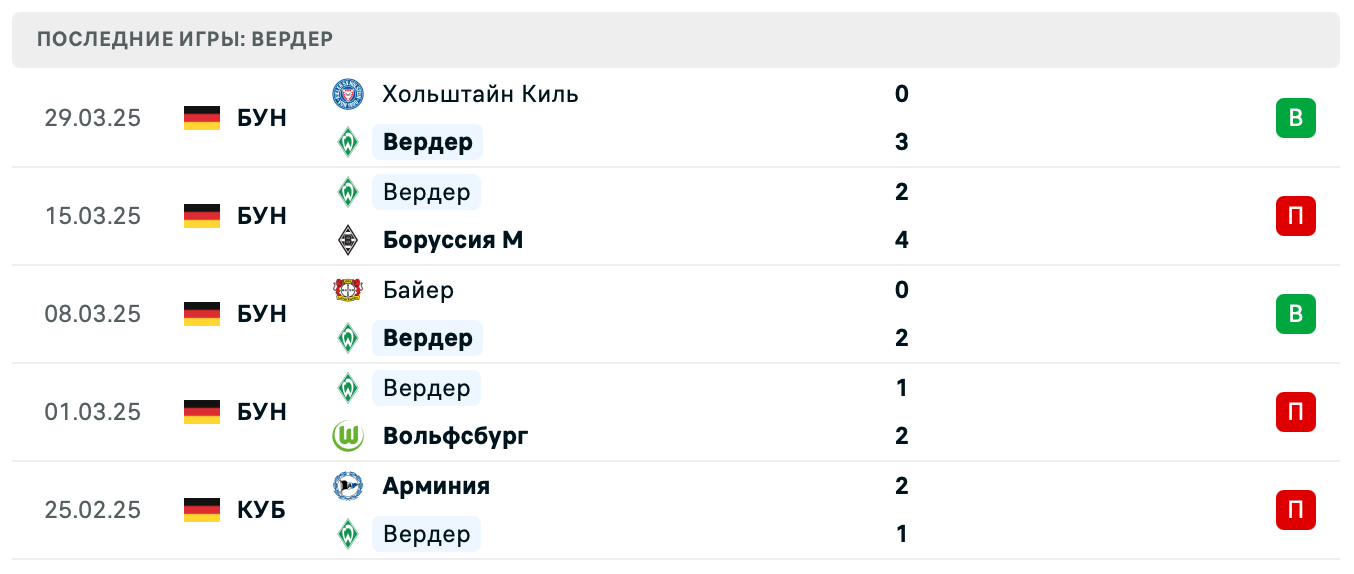1354x574 pixels.
Task: Click the German flag beside 15.03.25
Action: tap(202, 216)
